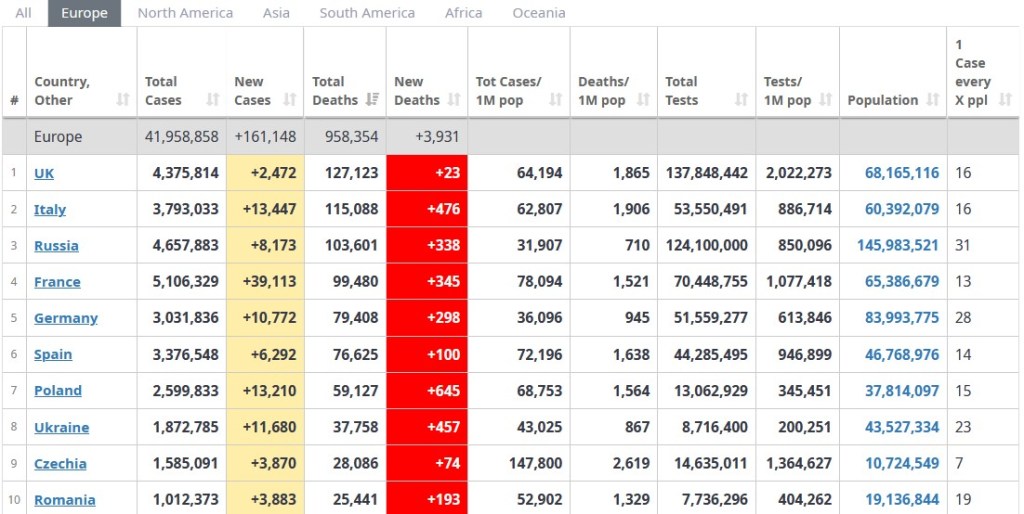Click the Czechia country link
Screen dimensions: 1024x514
pos(60,464)
